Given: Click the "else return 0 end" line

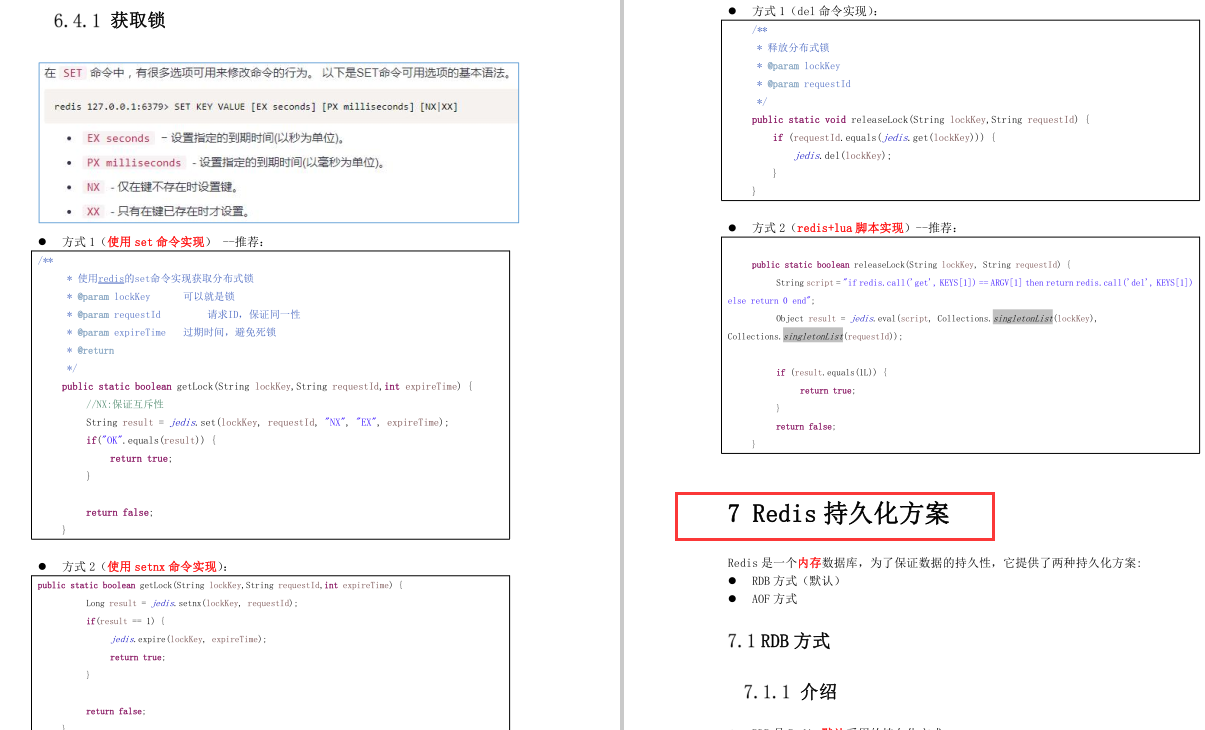Looking at the screenshot, I should pos(772,301).
